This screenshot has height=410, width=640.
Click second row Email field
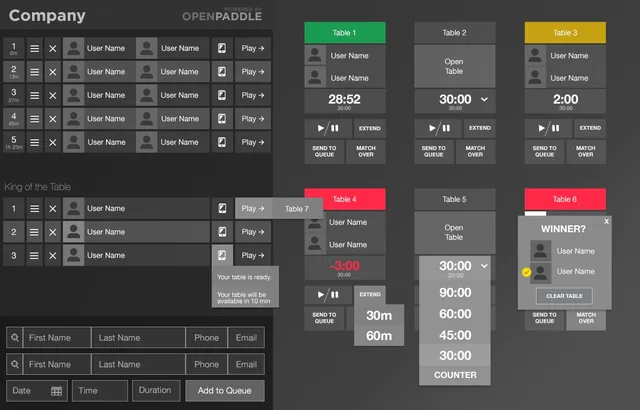[246, 364]
